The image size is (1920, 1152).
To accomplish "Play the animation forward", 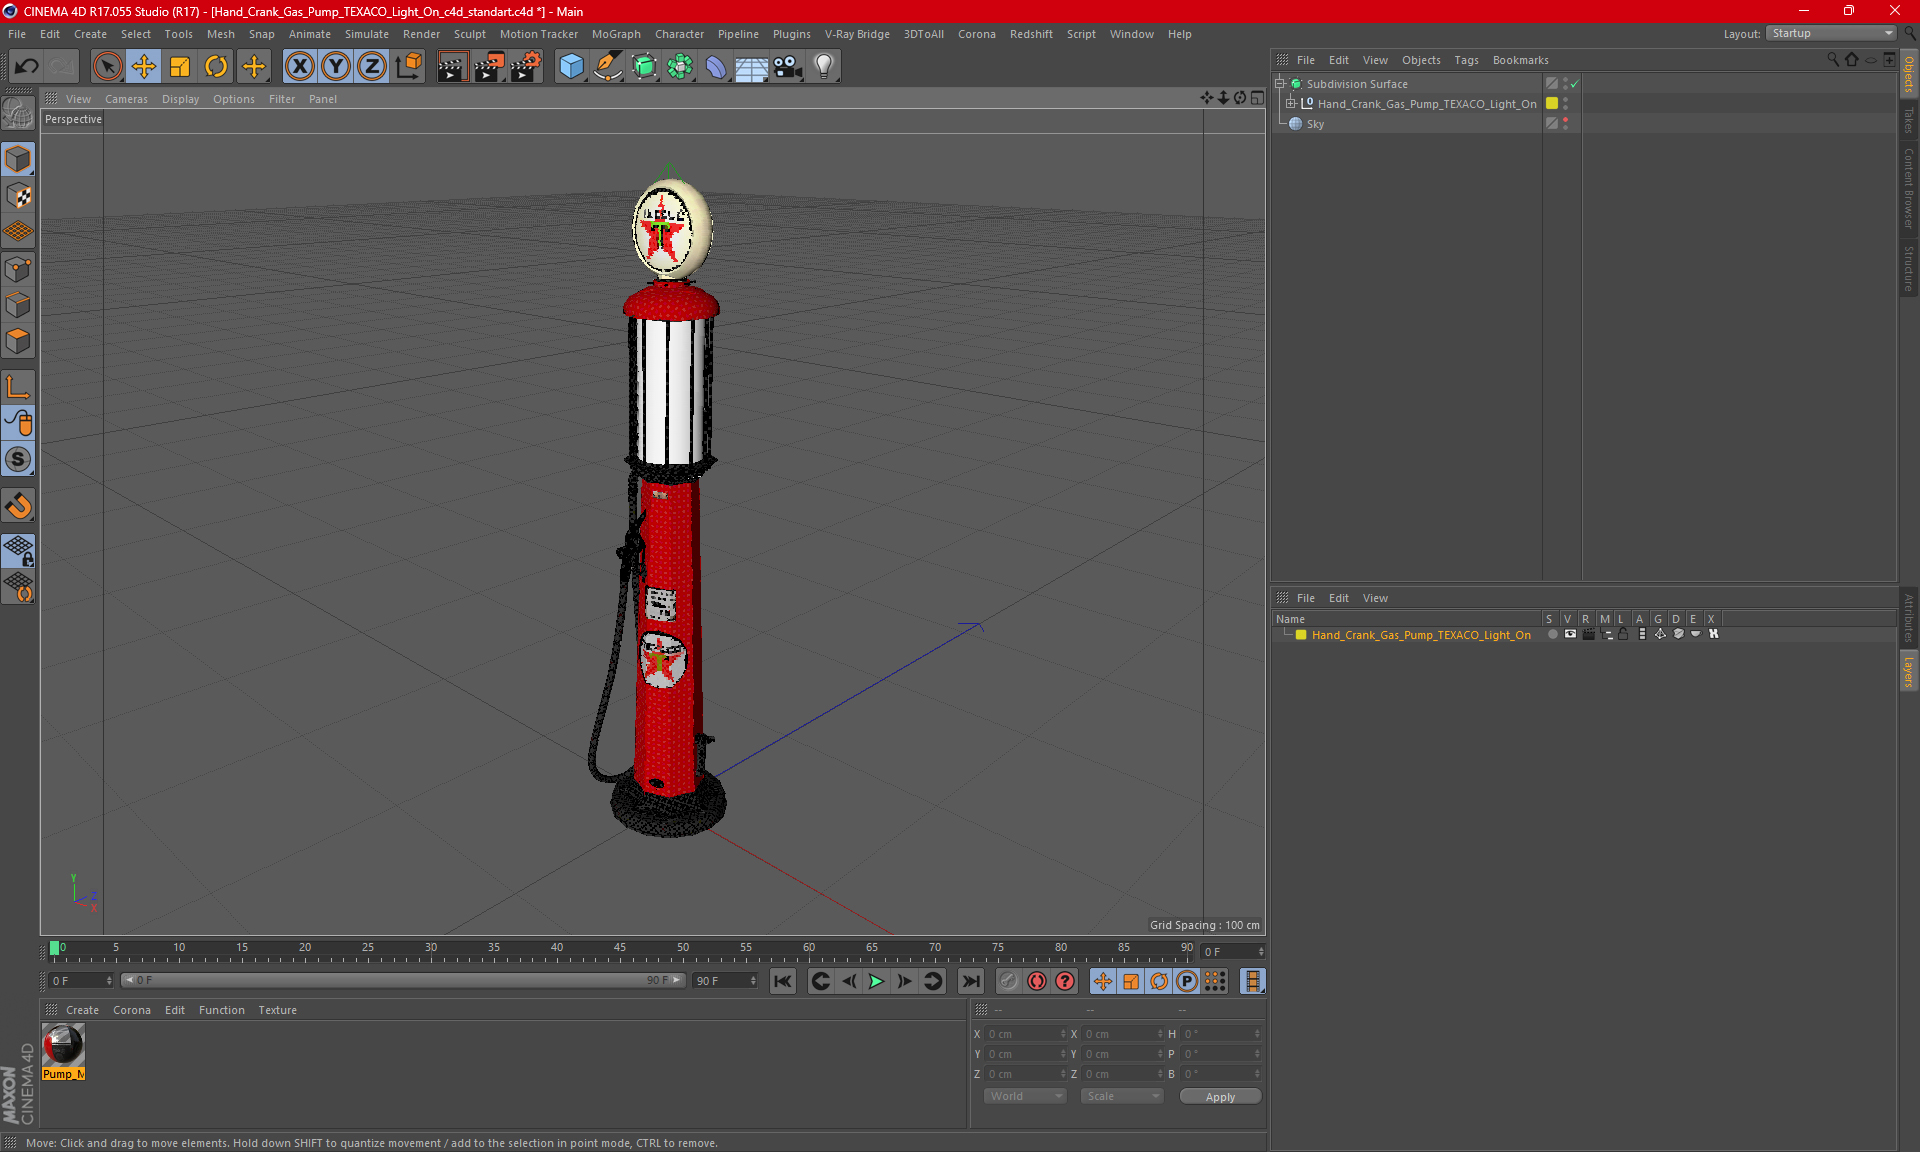I will 876,981.
